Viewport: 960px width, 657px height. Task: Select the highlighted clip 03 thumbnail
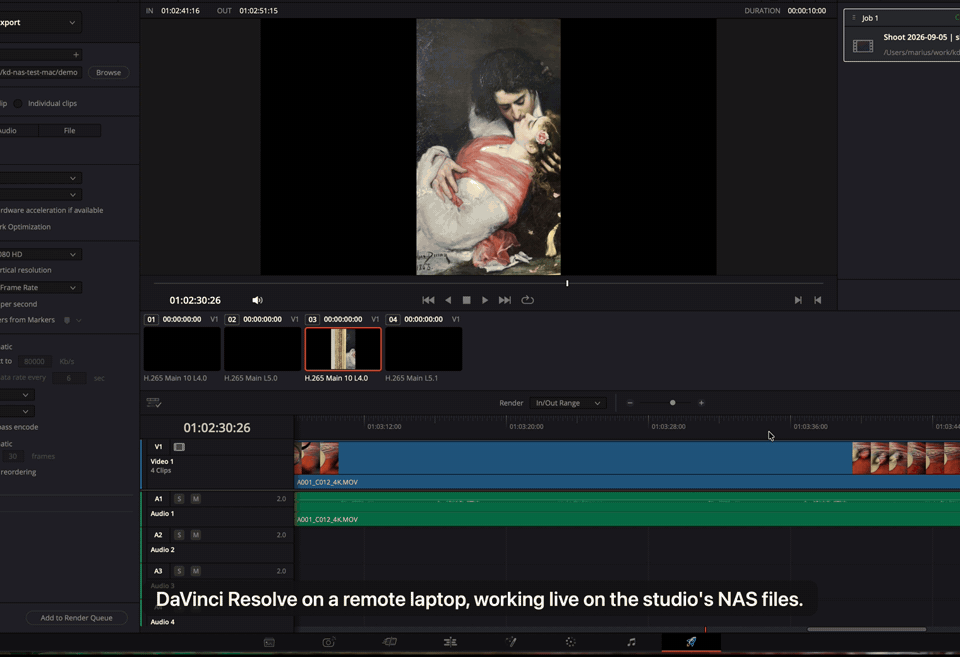[343, 349]
